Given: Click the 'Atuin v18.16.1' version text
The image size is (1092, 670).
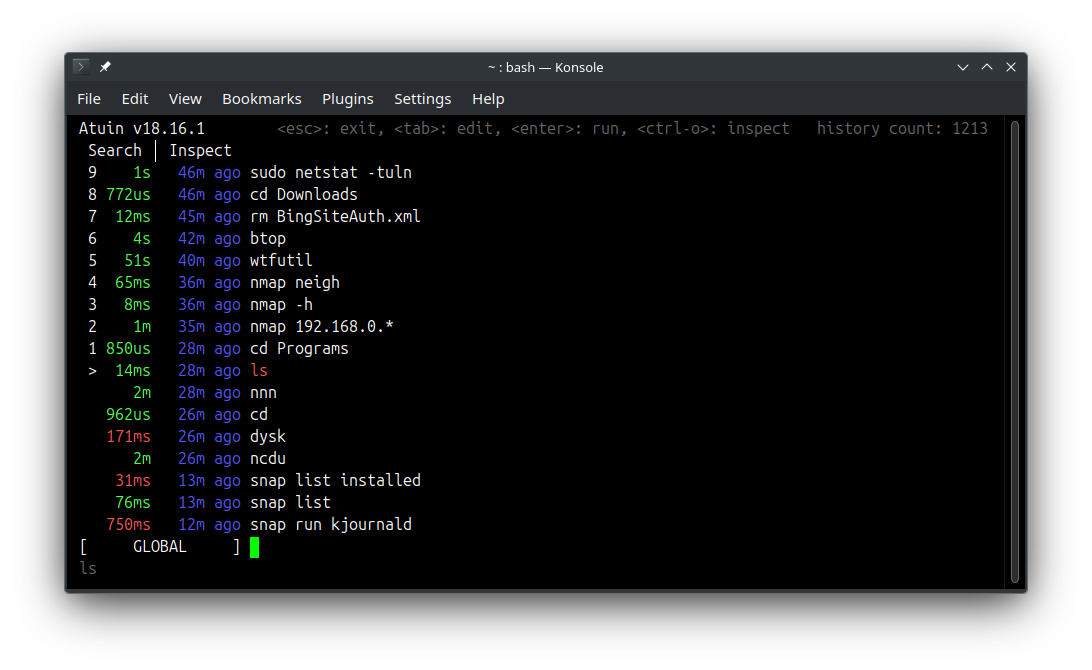Looking at the screenshot, I should pos(141,129).
